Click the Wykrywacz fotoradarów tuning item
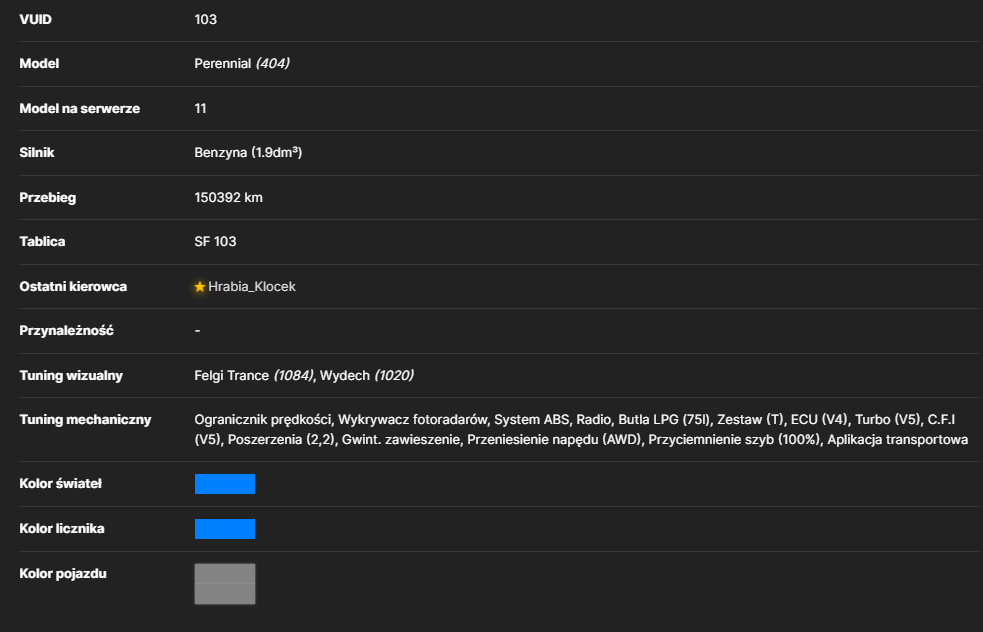Viewport: 983px width, 632px height. 413,419
